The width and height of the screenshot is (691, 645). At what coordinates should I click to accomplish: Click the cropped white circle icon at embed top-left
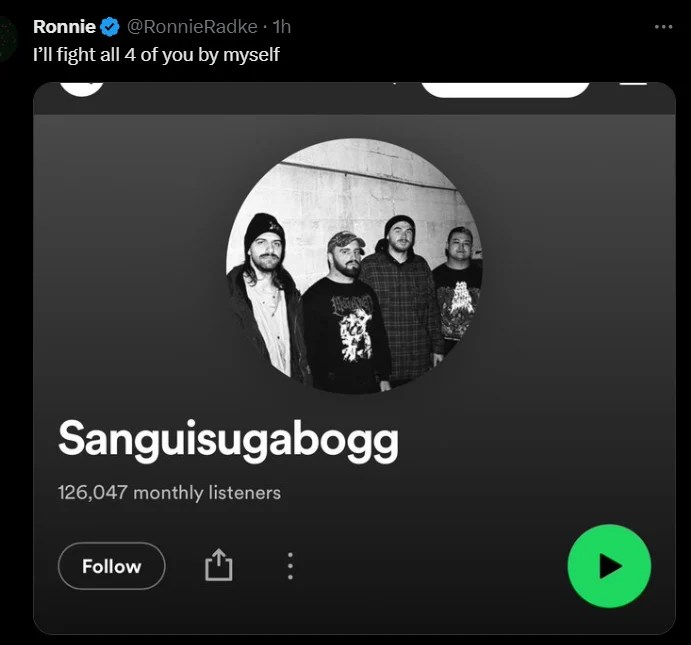point(82,89)
